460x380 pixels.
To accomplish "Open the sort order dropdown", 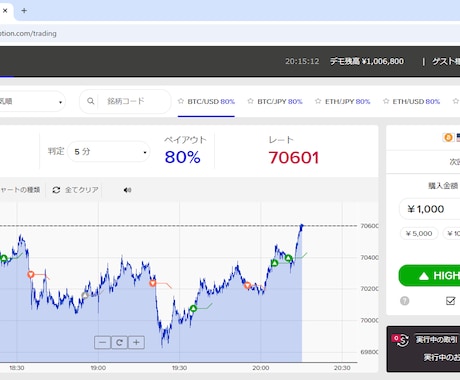I will (x=32, y=101).
